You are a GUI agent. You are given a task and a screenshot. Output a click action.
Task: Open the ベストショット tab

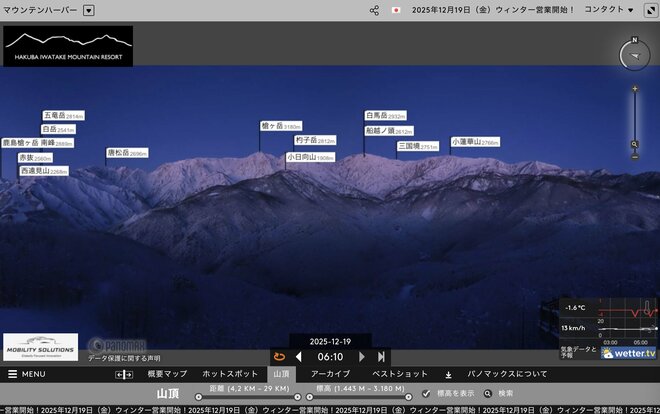coord(400,374)
